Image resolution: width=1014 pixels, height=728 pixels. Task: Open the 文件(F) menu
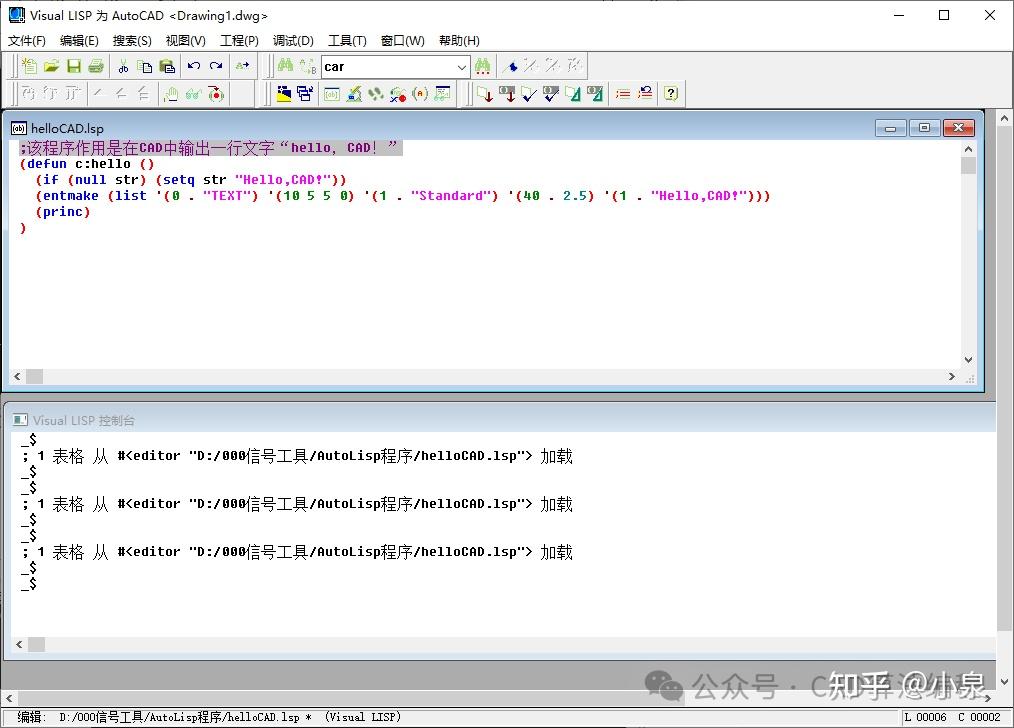pyautogui.click(x=26, y=40)
